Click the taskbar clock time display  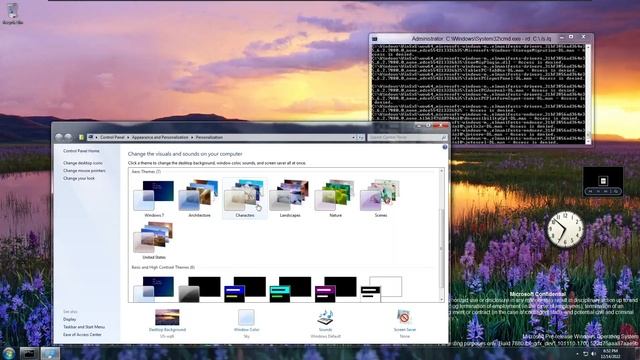pyautogui.click(x=611, y=353)
